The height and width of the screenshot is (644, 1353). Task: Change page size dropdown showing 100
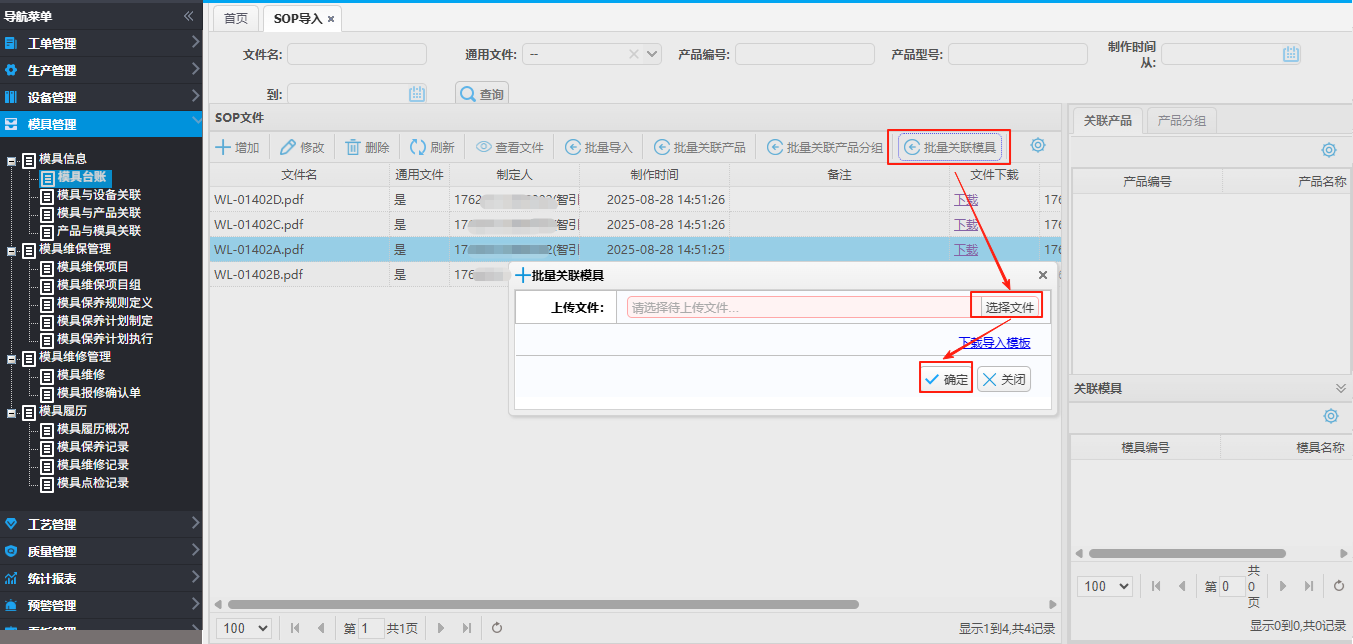click(244, 628)
